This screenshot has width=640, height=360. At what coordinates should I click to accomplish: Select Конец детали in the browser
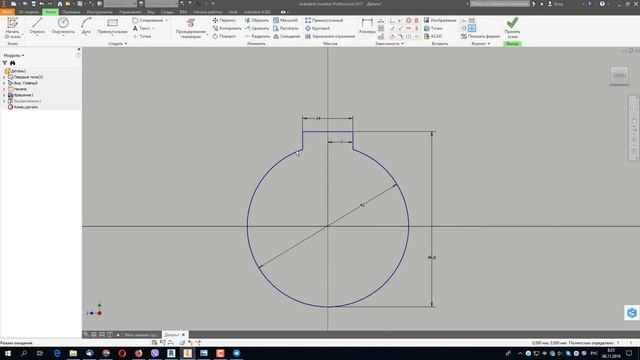coord(23,107)
